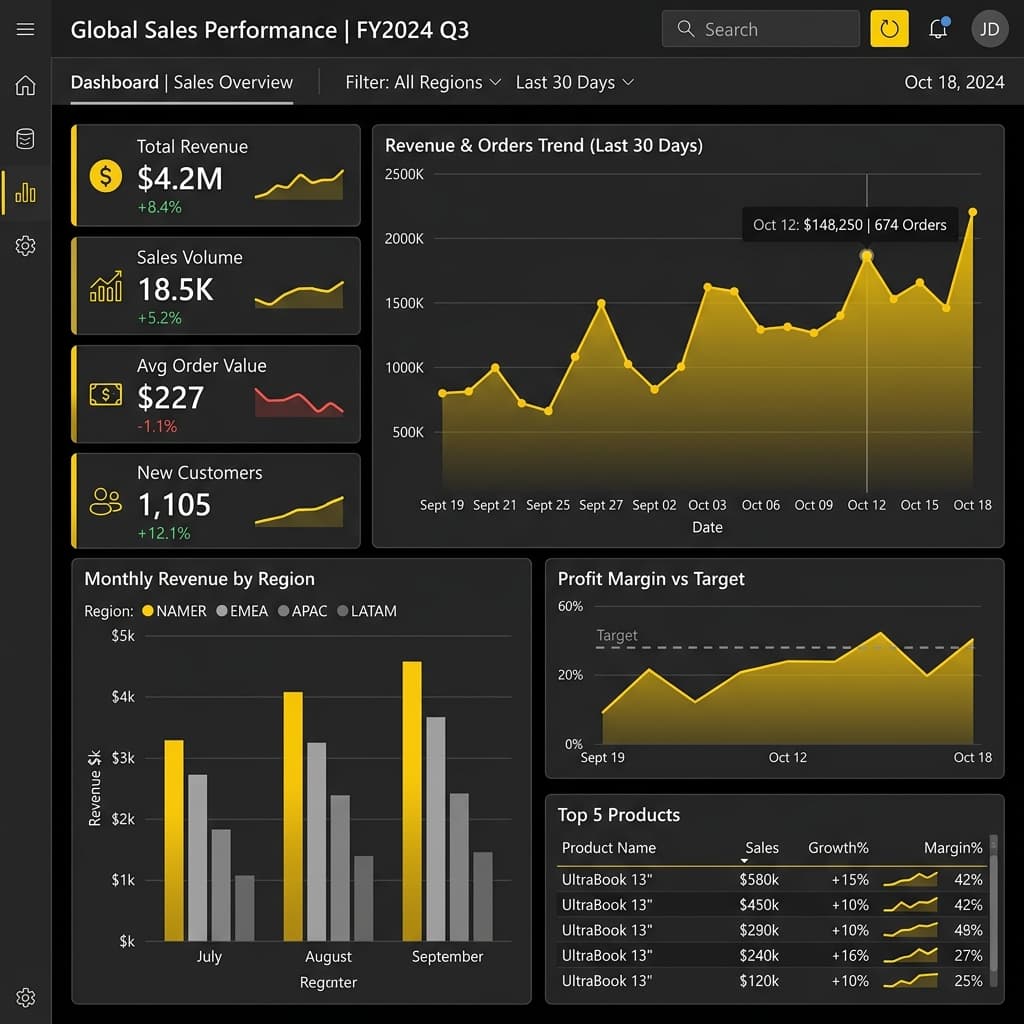The image size is (1024, 1024).
Task: Click the Oct 12 highlighted data point
Action: (x=867, y=256)
